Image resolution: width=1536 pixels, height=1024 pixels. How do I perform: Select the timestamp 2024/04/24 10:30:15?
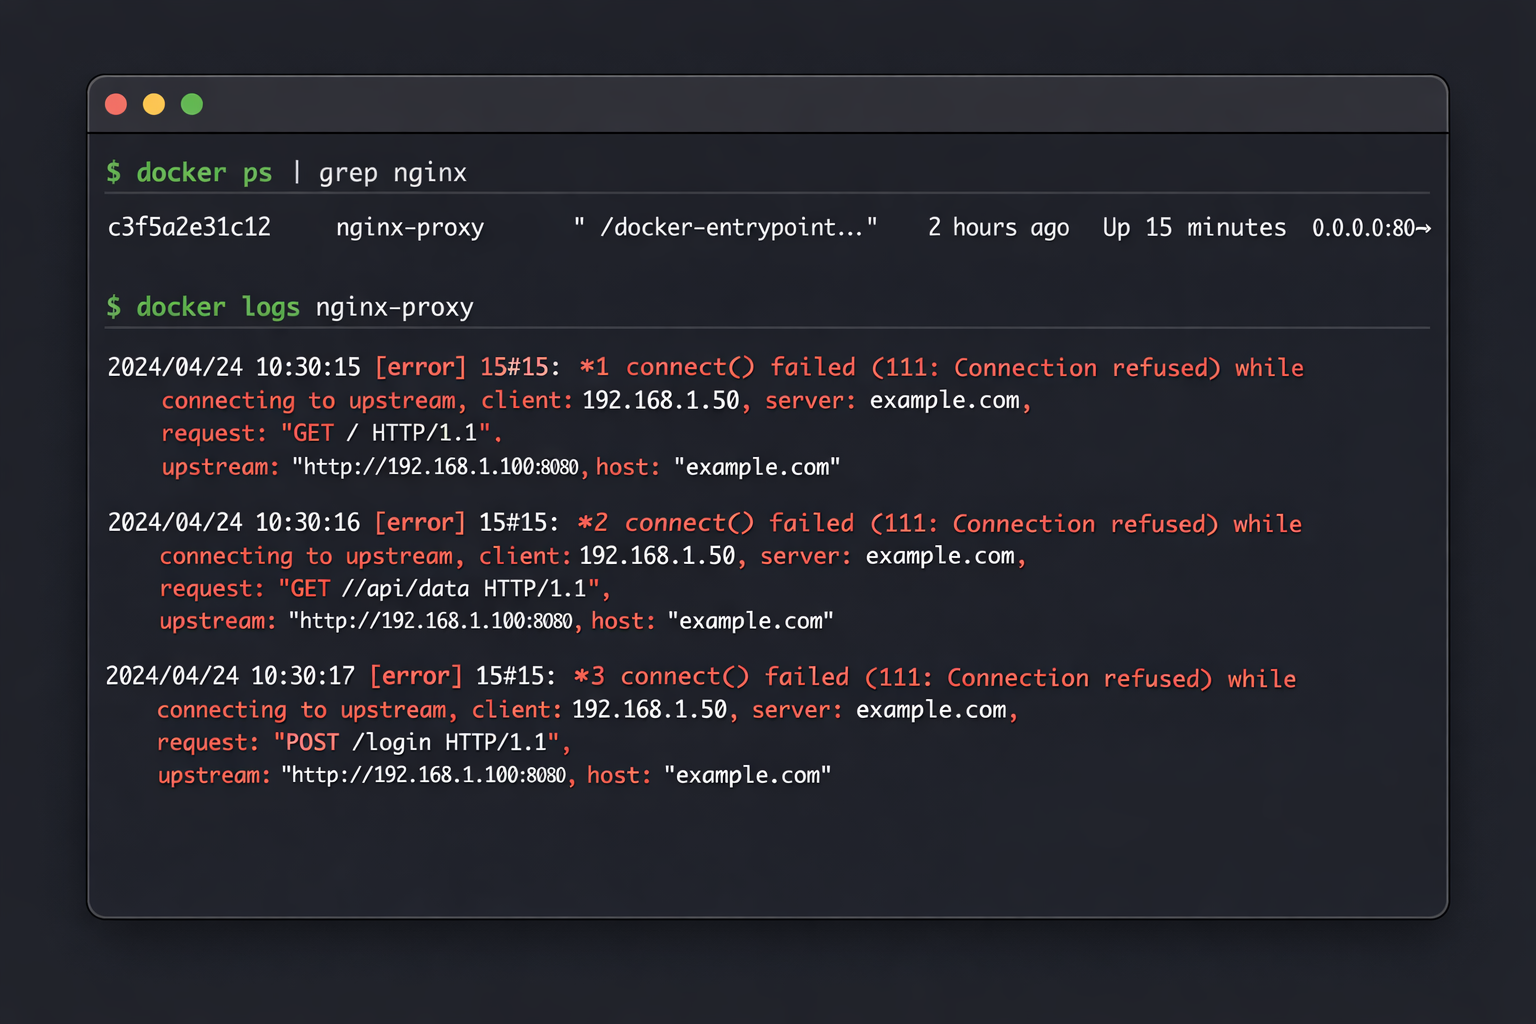tap(233, 367)
